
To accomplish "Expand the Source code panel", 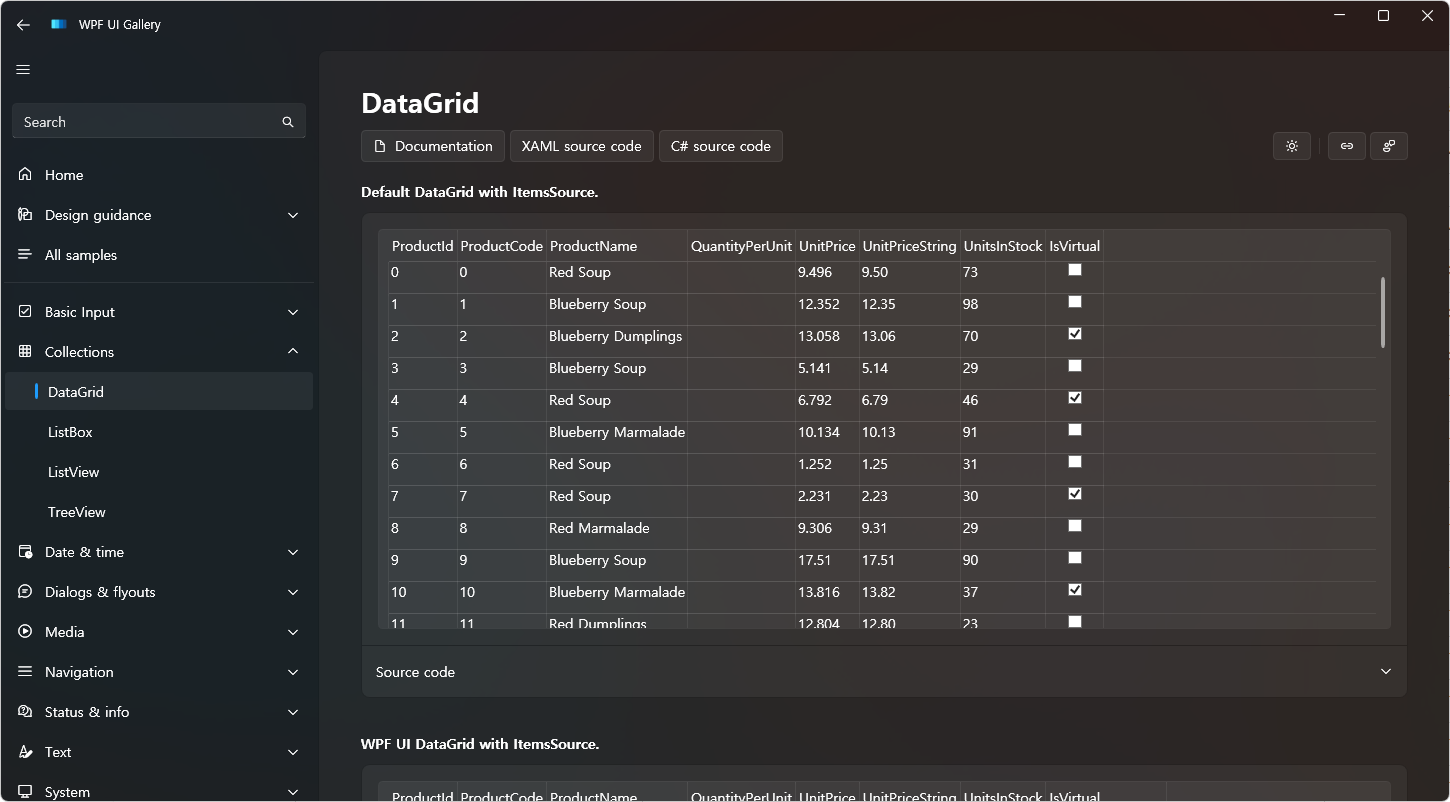I will (x=884, y=672).
